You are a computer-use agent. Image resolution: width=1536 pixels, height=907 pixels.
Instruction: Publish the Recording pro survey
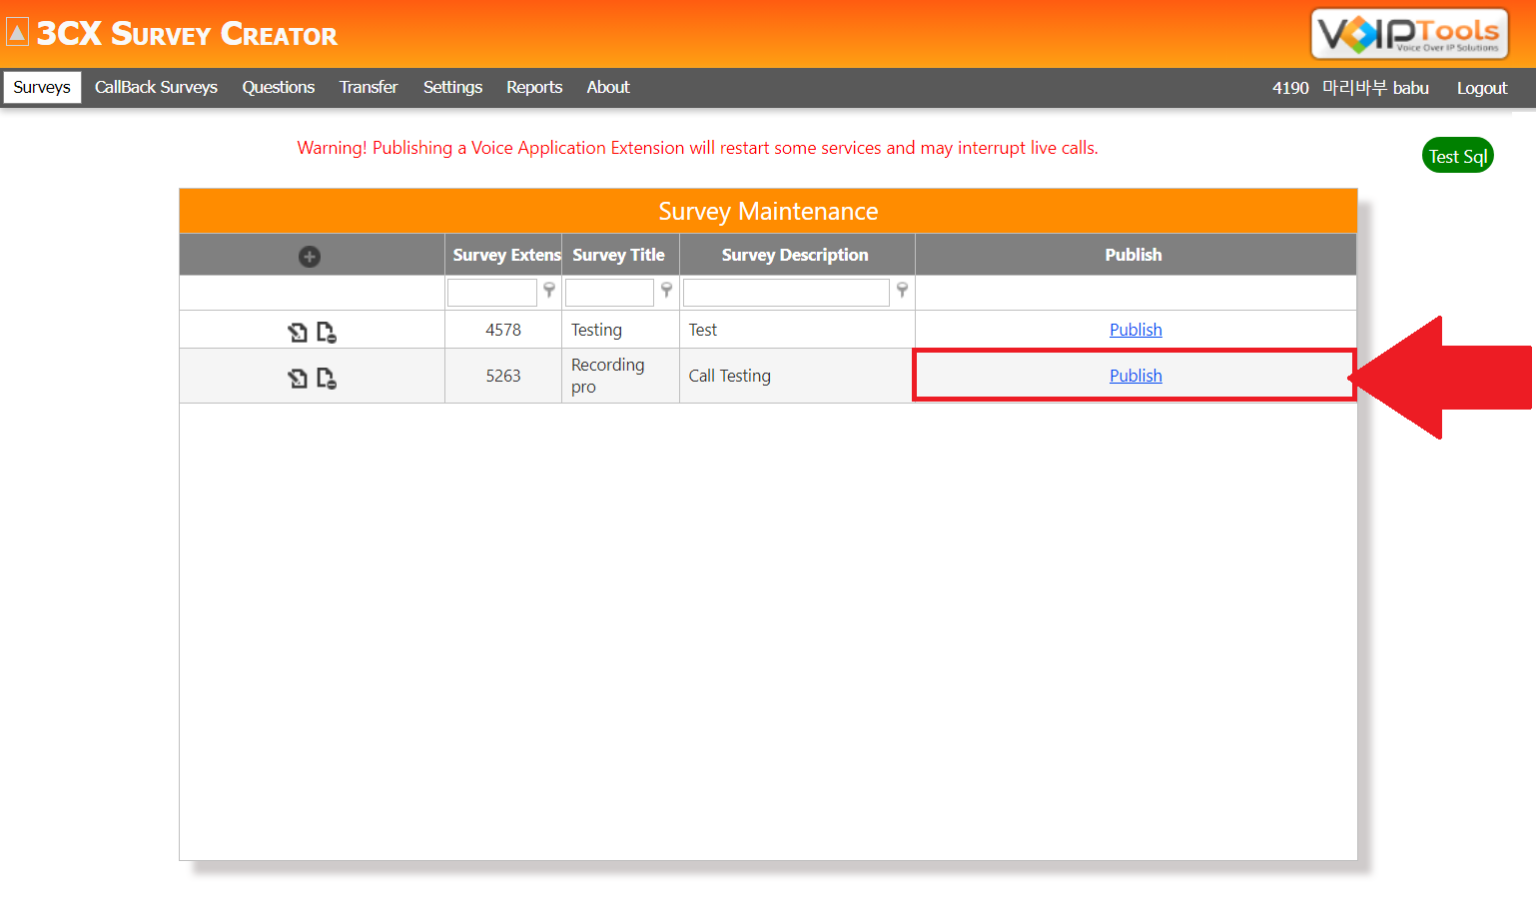tap(1135, 375)
